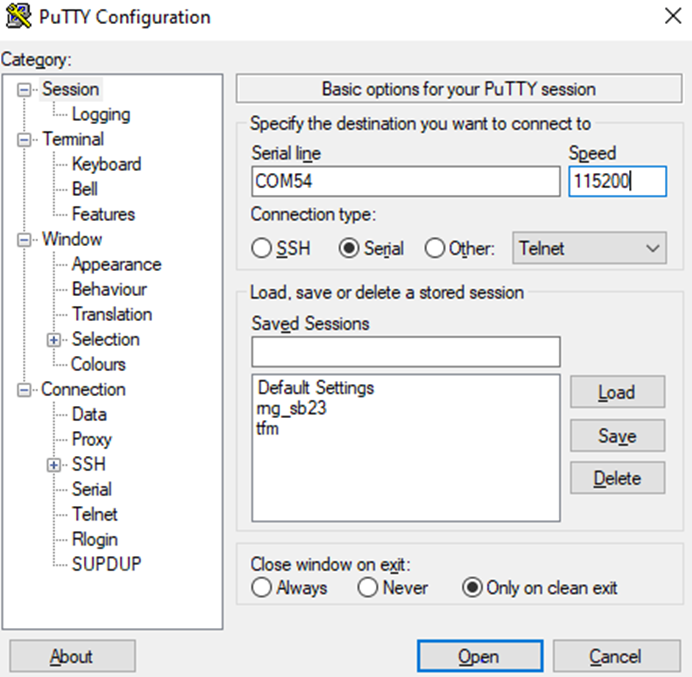This screenshot has width=692, height=677.
Task: Collapse the Session tree node
Action: [x=24, y=90]
